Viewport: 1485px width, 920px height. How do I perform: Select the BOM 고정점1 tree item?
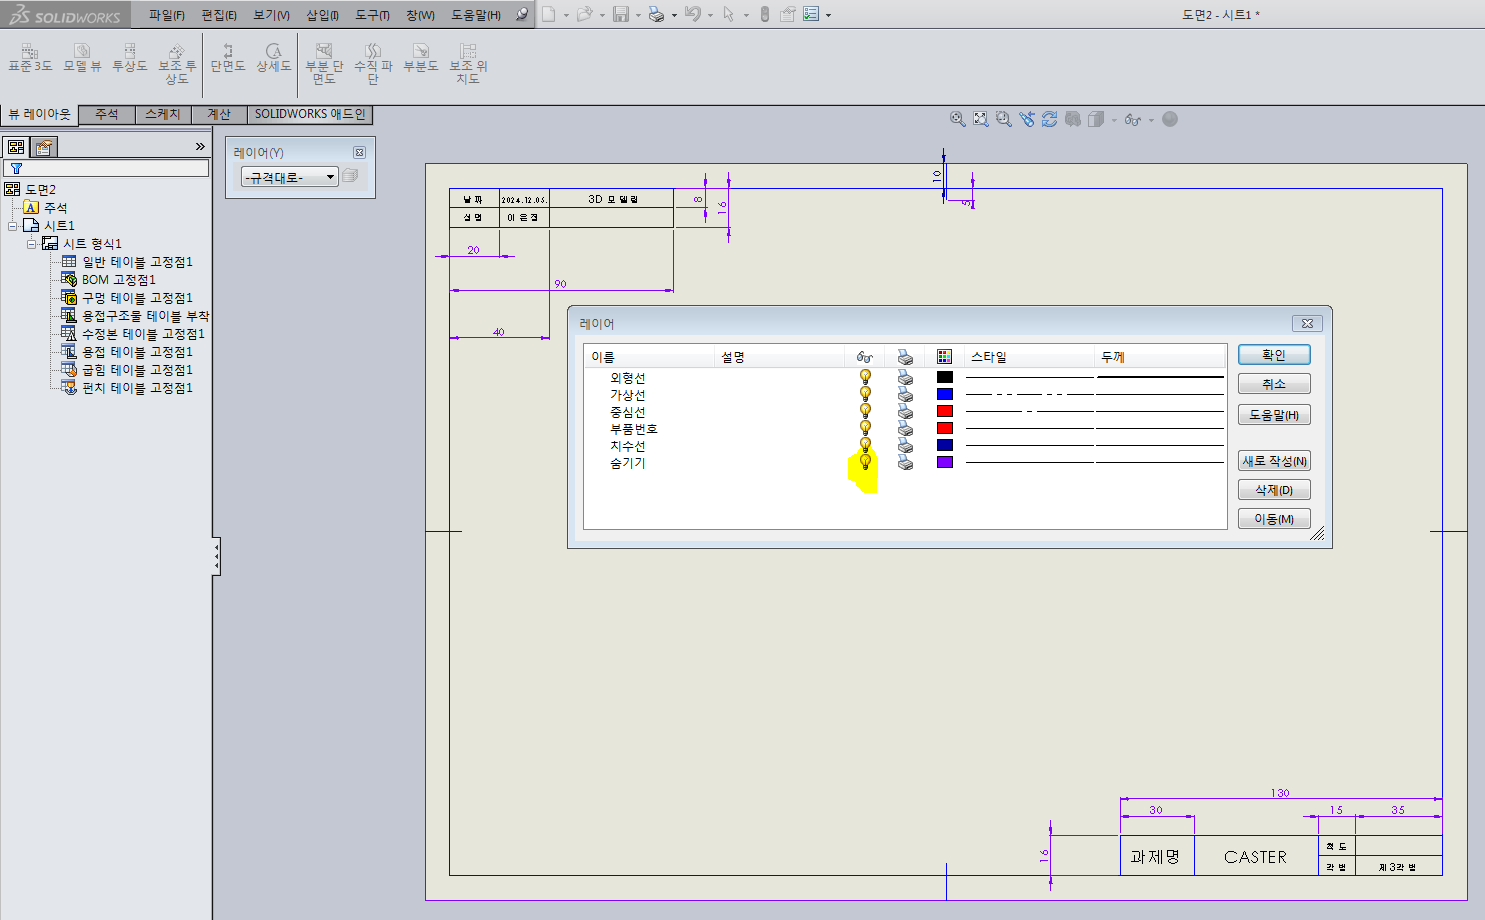[x=108, y=280]
